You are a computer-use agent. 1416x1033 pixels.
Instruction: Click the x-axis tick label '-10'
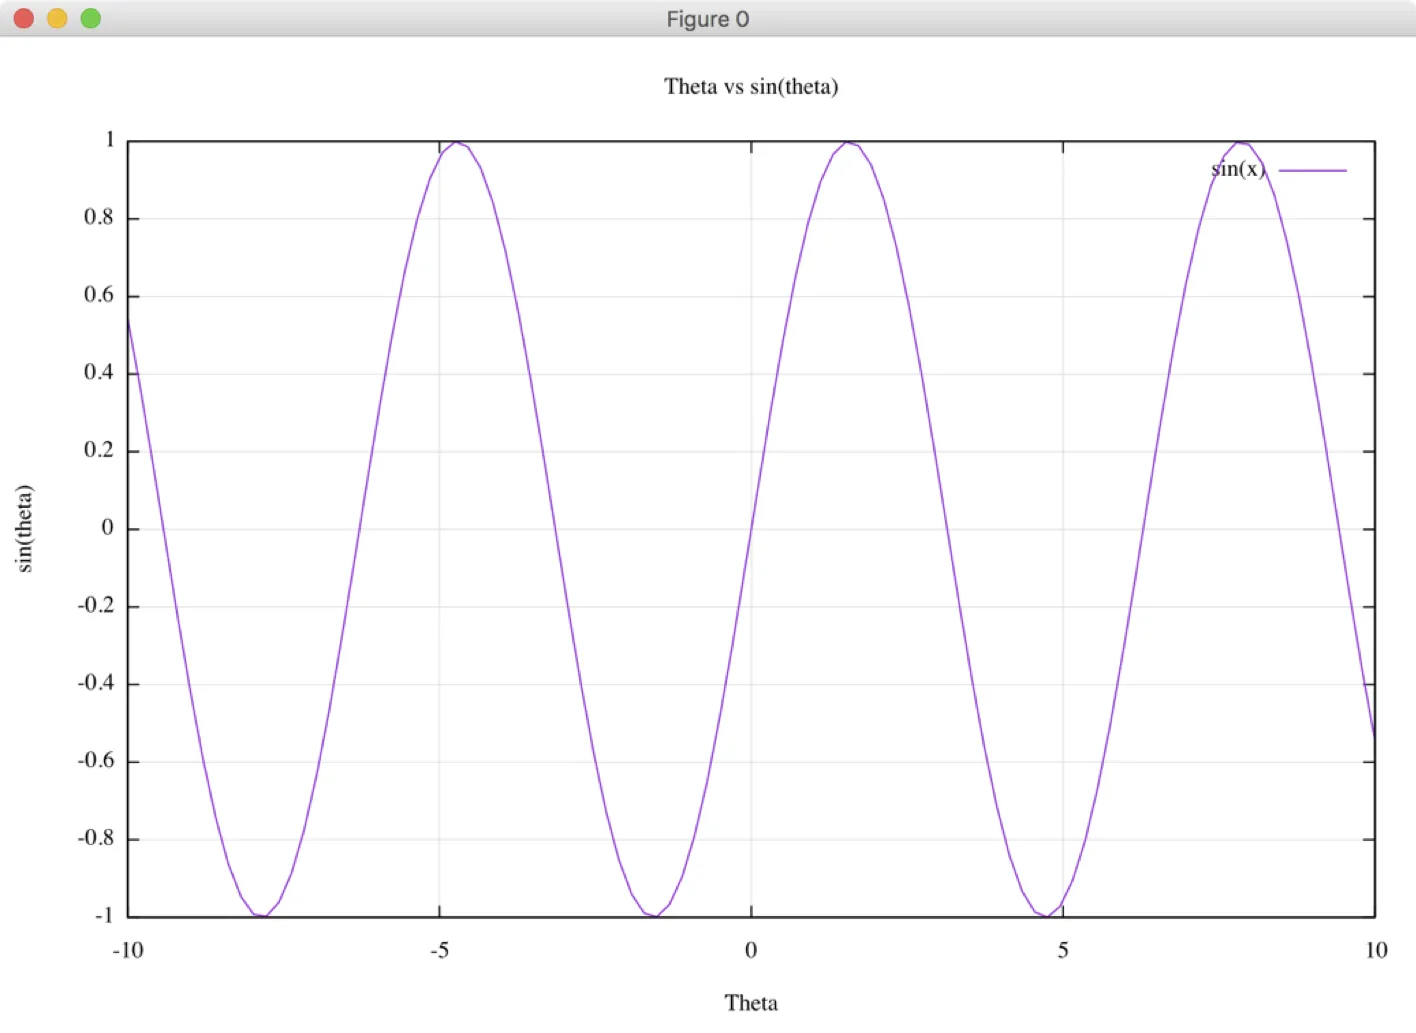coord(128,950)
